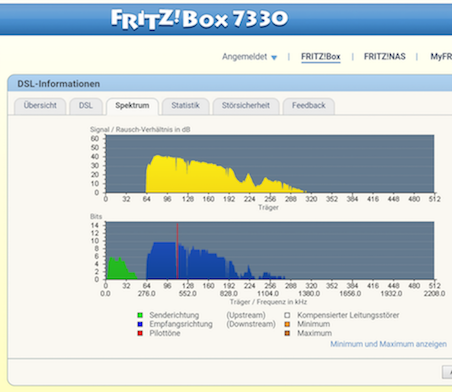Image resolution: width=452 pixels, height=392 pixels.
Task: Open the FRITZ!Box navigation link
Action: tap(321, 57)
